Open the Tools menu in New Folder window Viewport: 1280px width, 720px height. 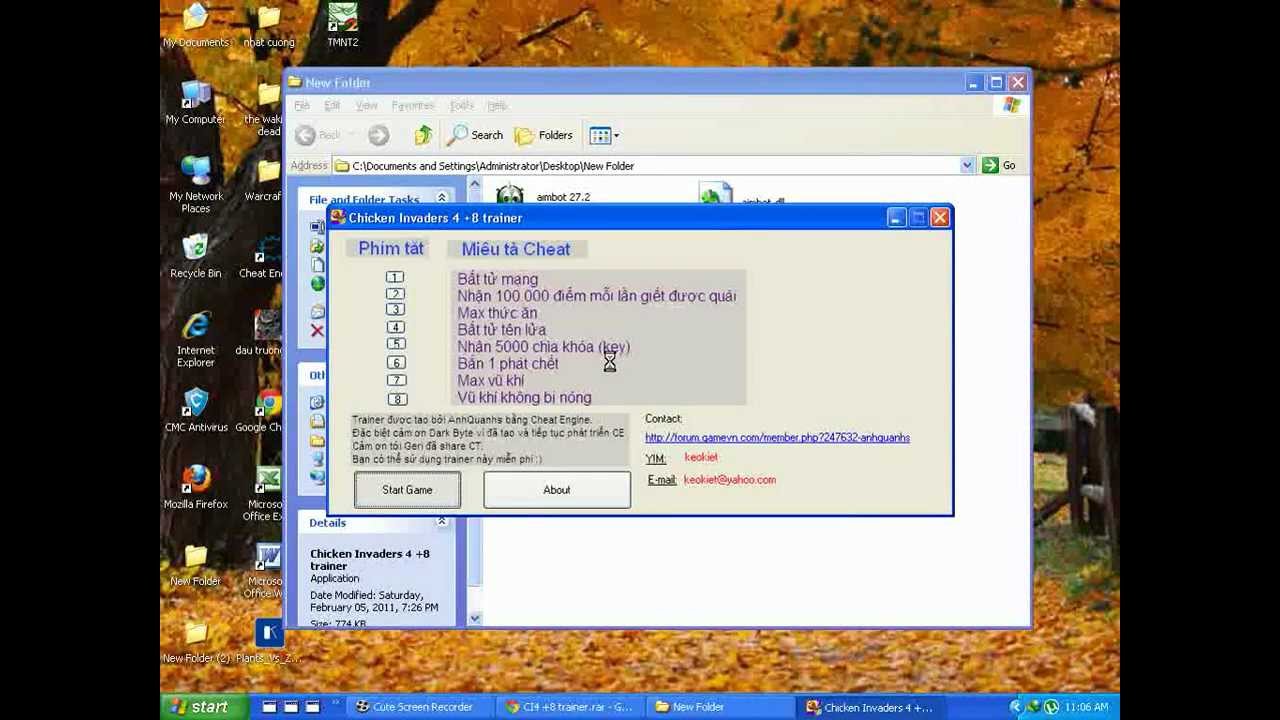point(462,105)
